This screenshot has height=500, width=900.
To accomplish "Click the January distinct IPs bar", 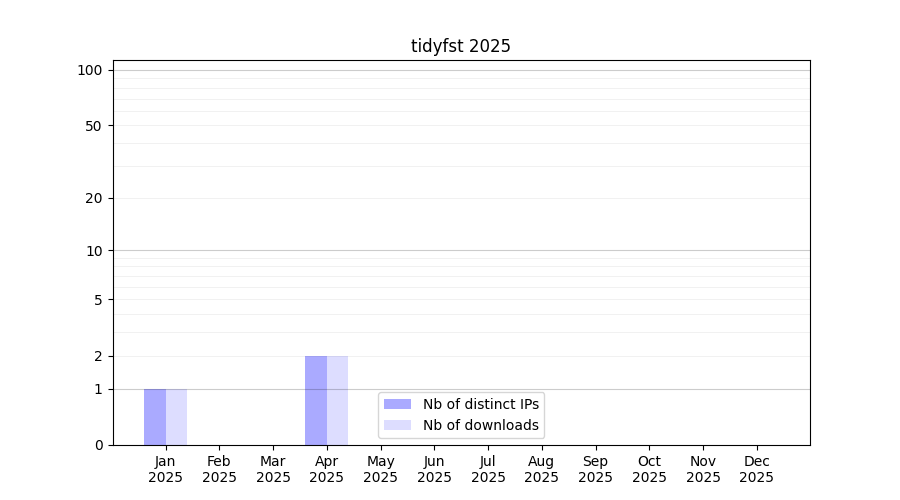I will click(155, 417).
